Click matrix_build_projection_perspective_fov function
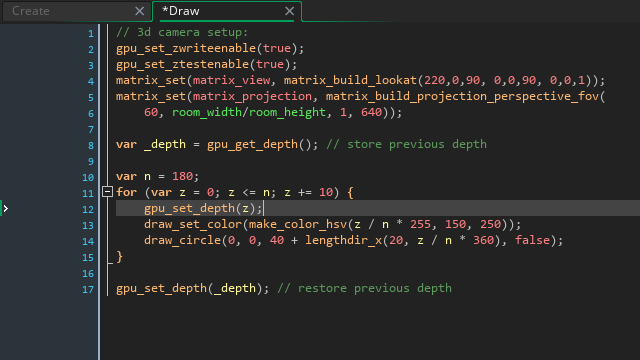Image resolution: width=640 pixels, height=360 pixels. (462, 96)
